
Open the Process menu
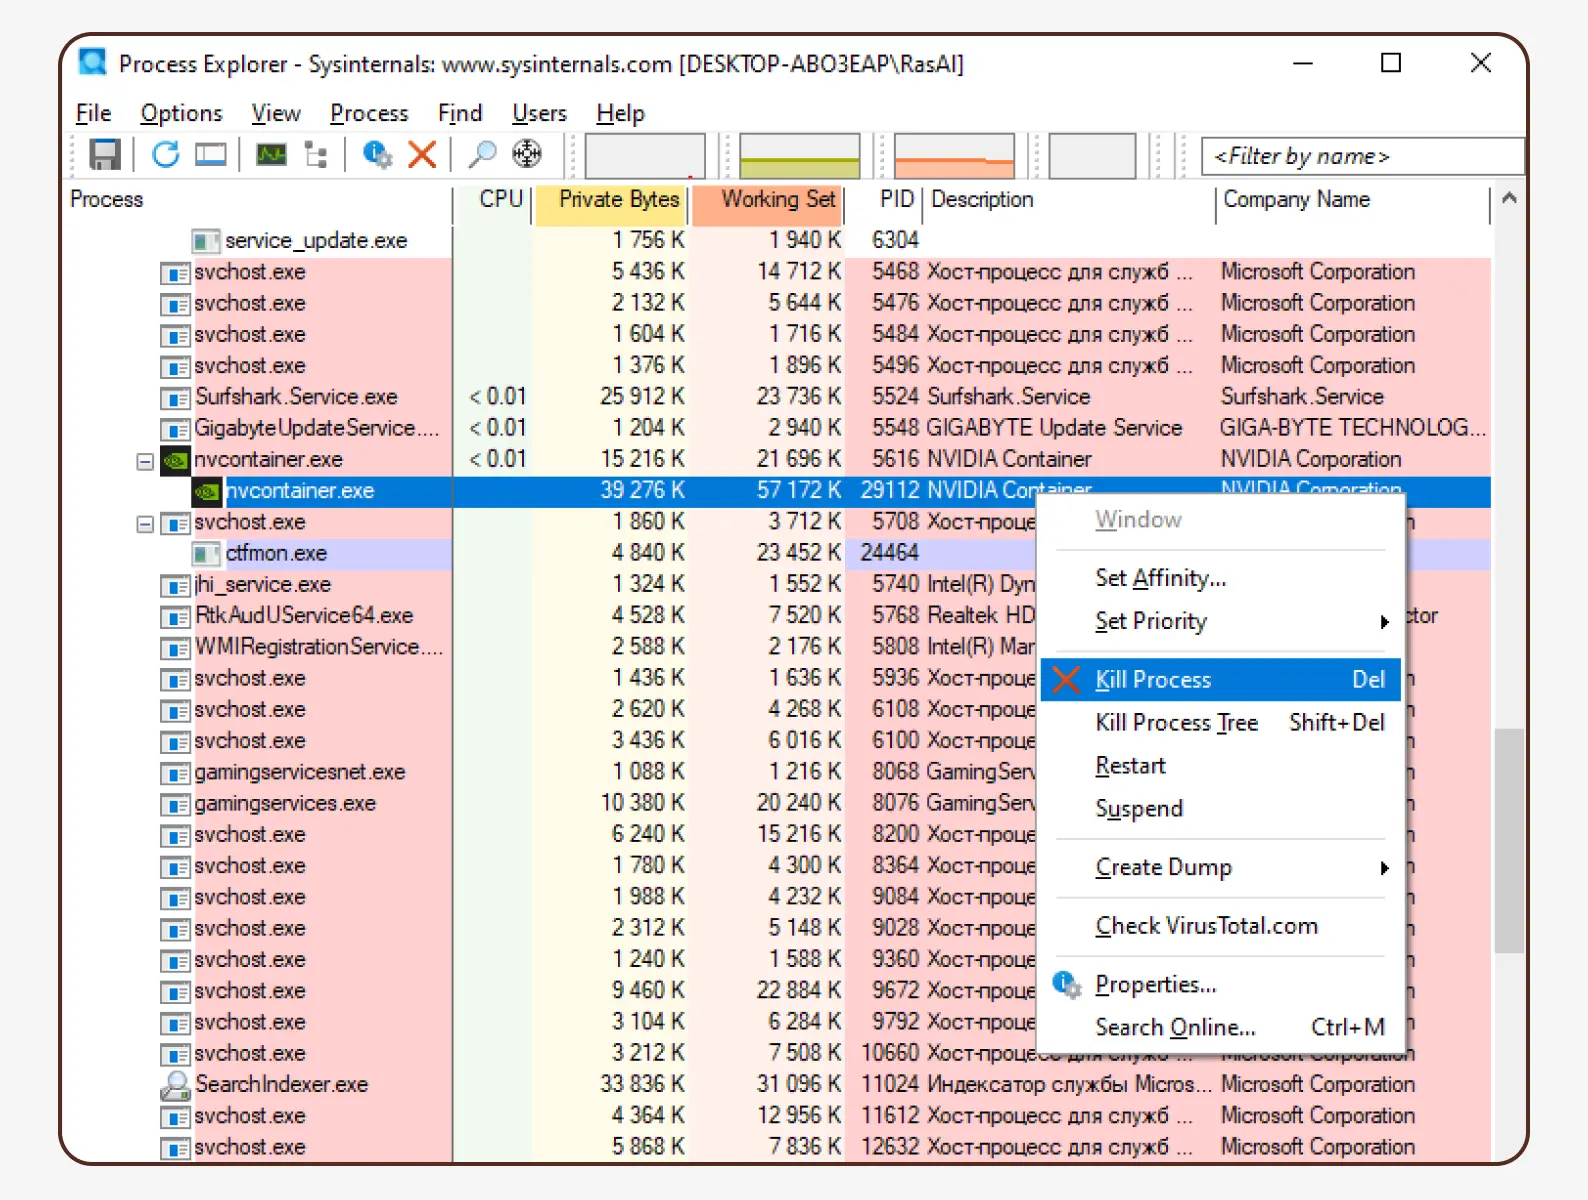[x=369, y=113]
